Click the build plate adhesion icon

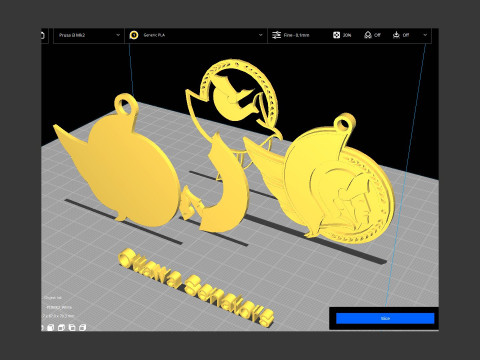pos(396,35)
